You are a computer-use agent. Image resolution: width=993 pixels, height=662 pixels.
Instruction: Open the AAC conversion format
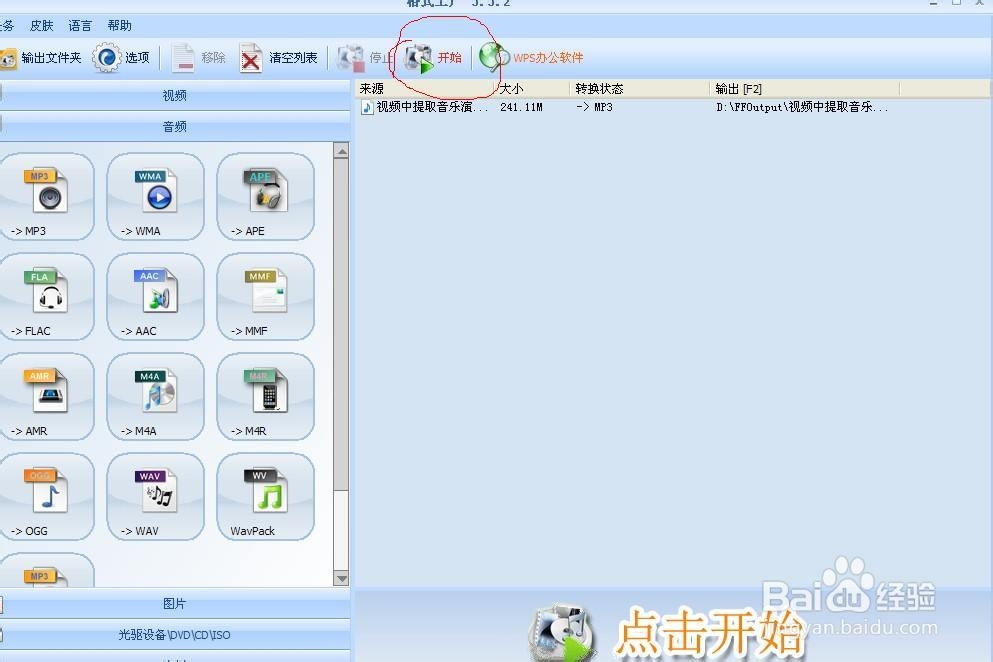[155, 297]
